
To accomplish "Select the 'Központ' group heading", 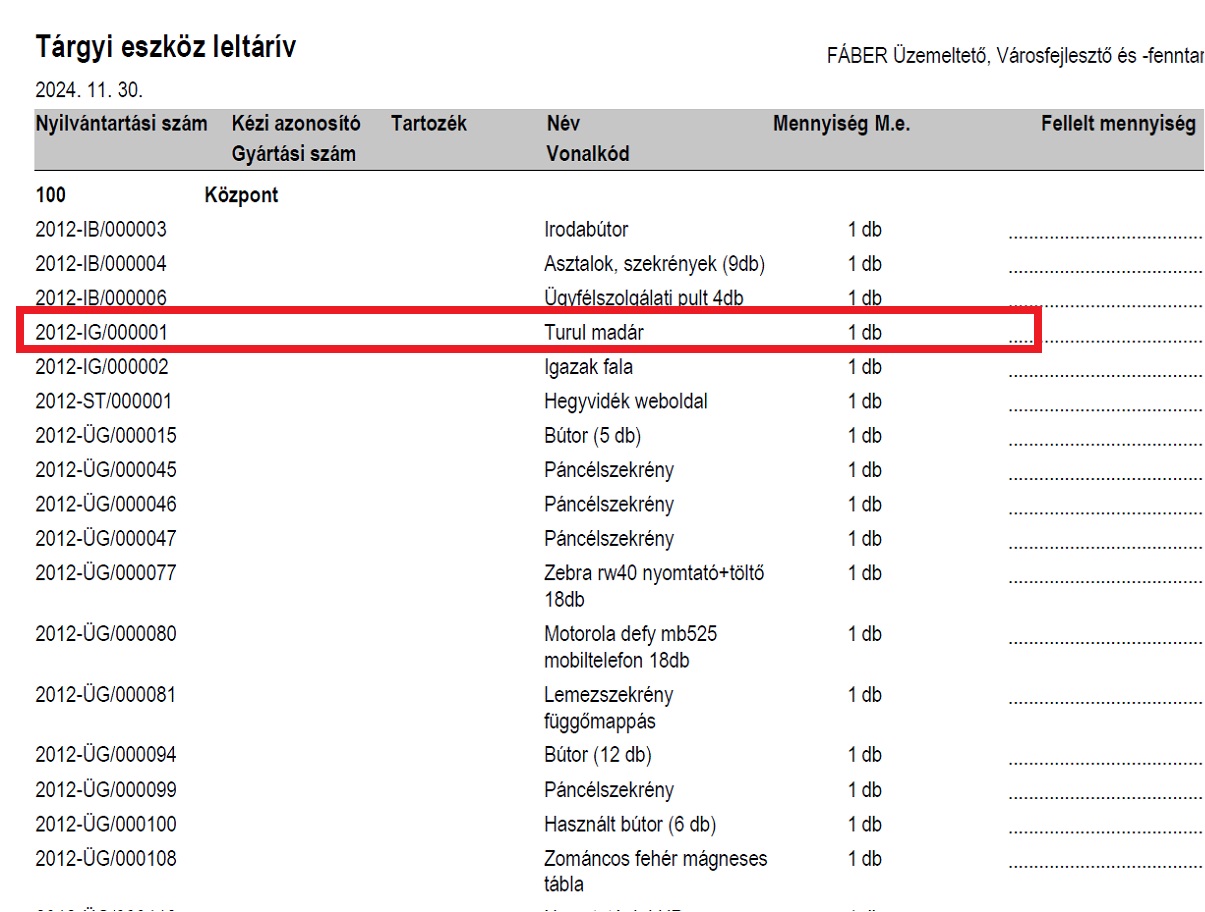I will (241, 195).
